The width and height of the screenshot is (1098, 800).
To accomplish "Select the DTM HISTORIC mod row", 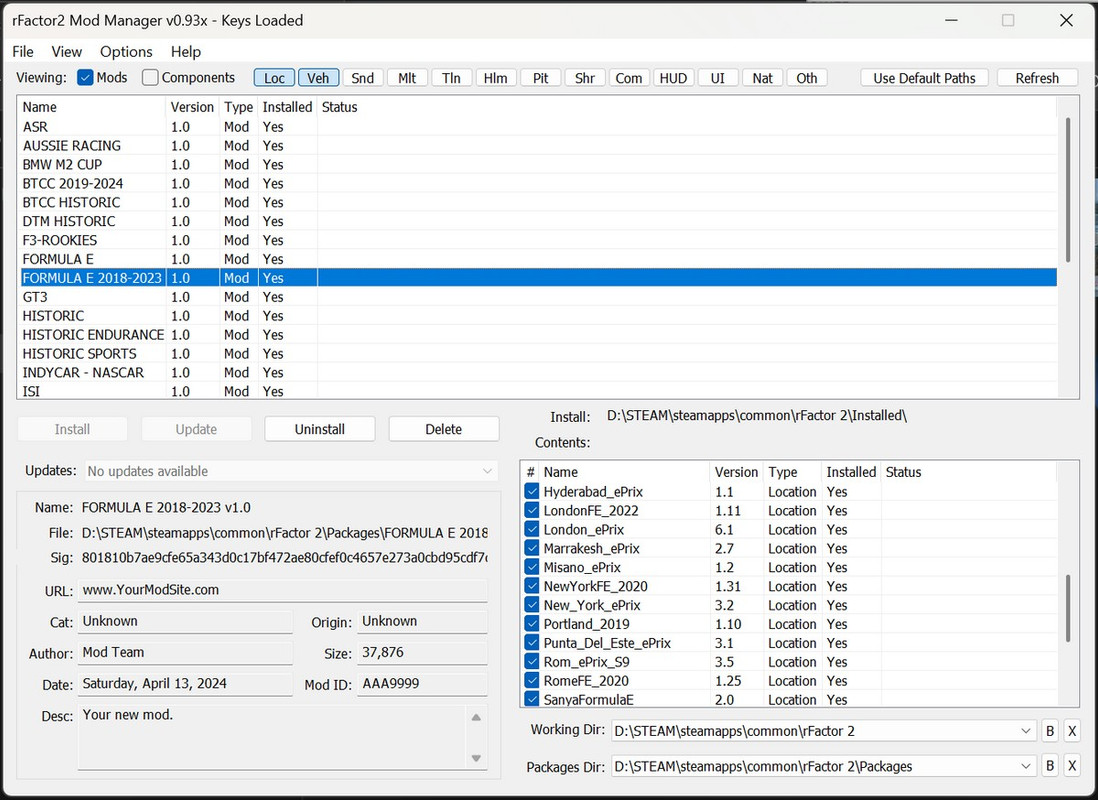I will pyautogui.click(x=538, y=221).
